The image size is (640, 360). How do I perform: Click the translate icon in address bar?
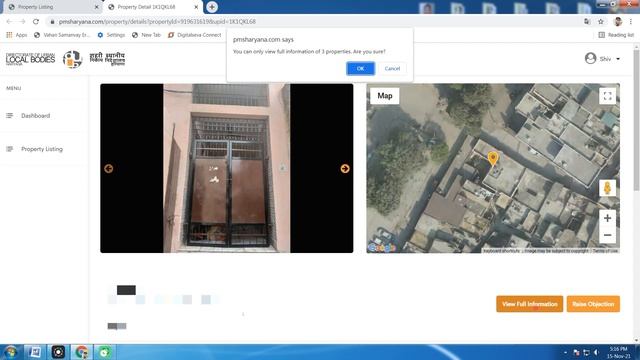(x=587, y=22)
